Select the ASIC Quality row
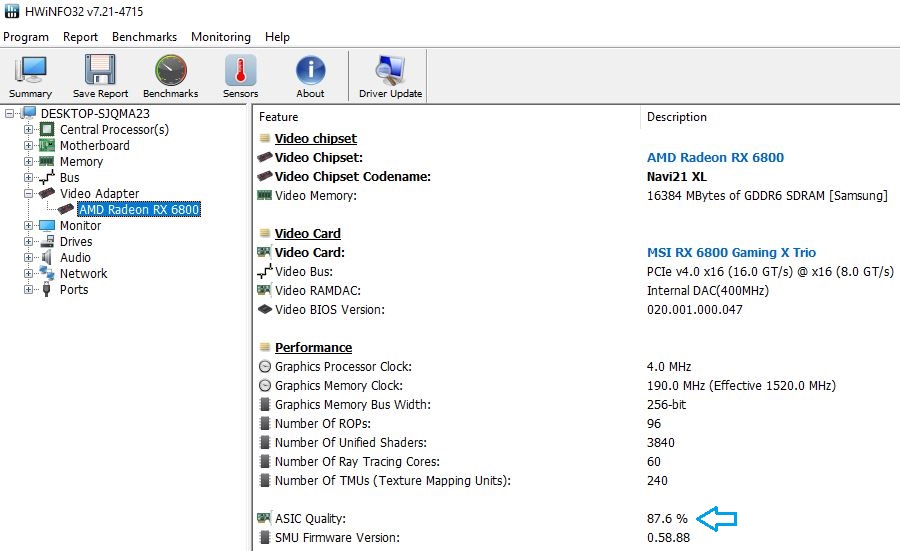 (577, 519)
